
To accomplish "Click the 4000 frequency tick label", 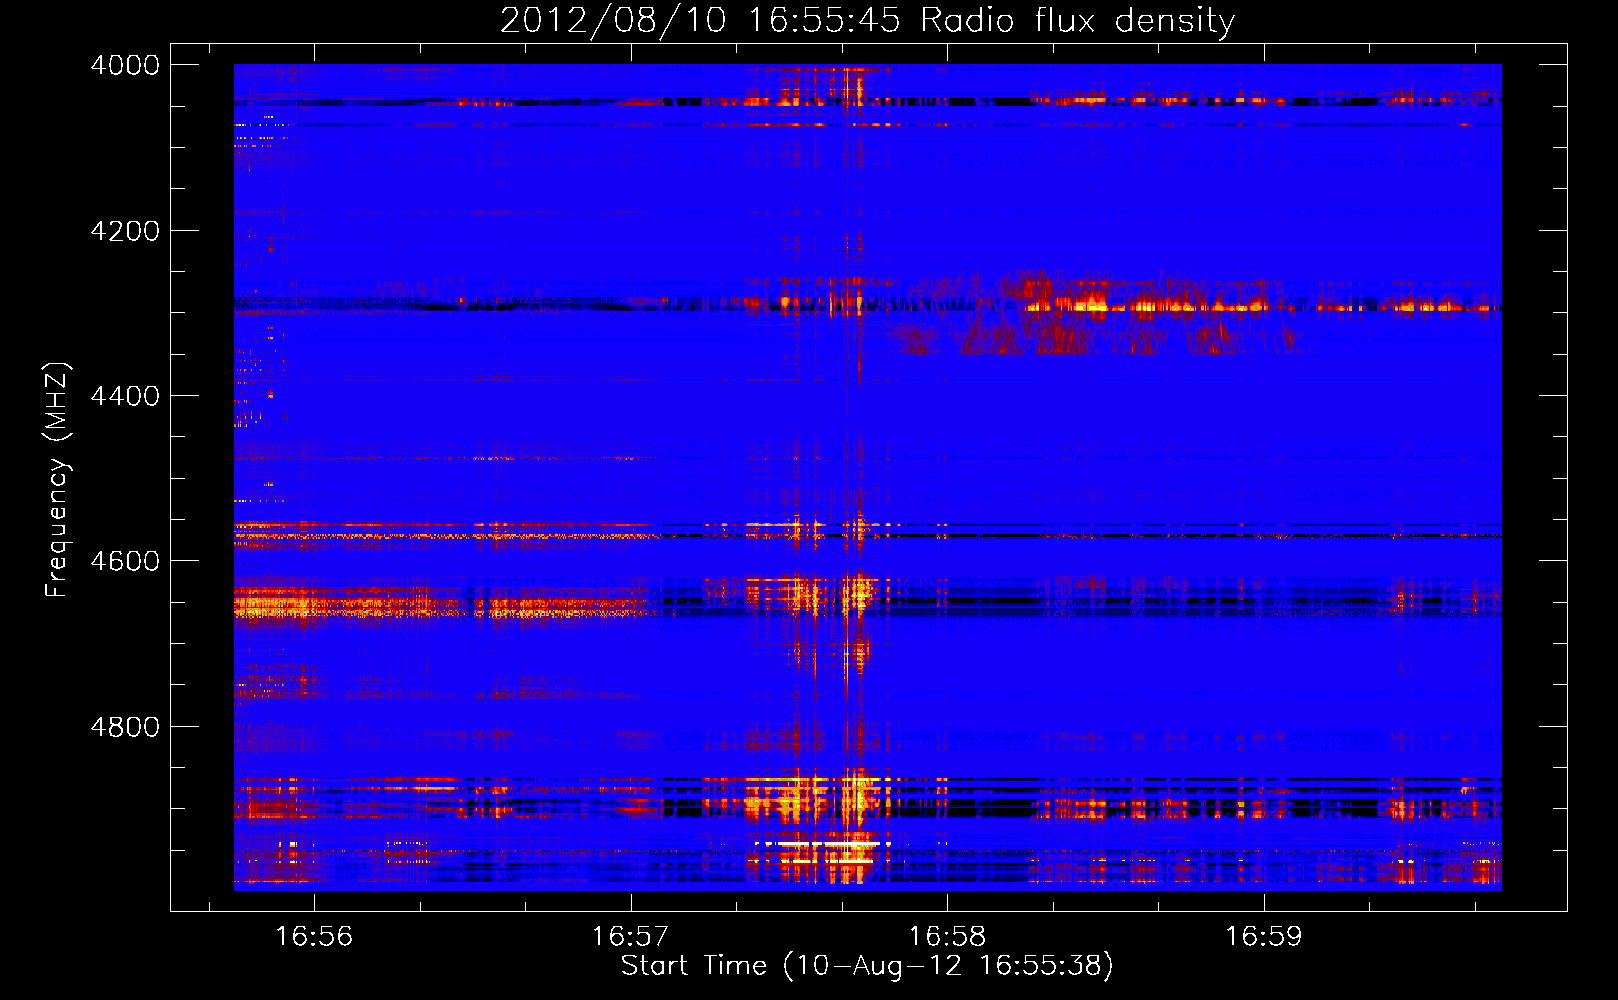I will [x=125, y=65].
